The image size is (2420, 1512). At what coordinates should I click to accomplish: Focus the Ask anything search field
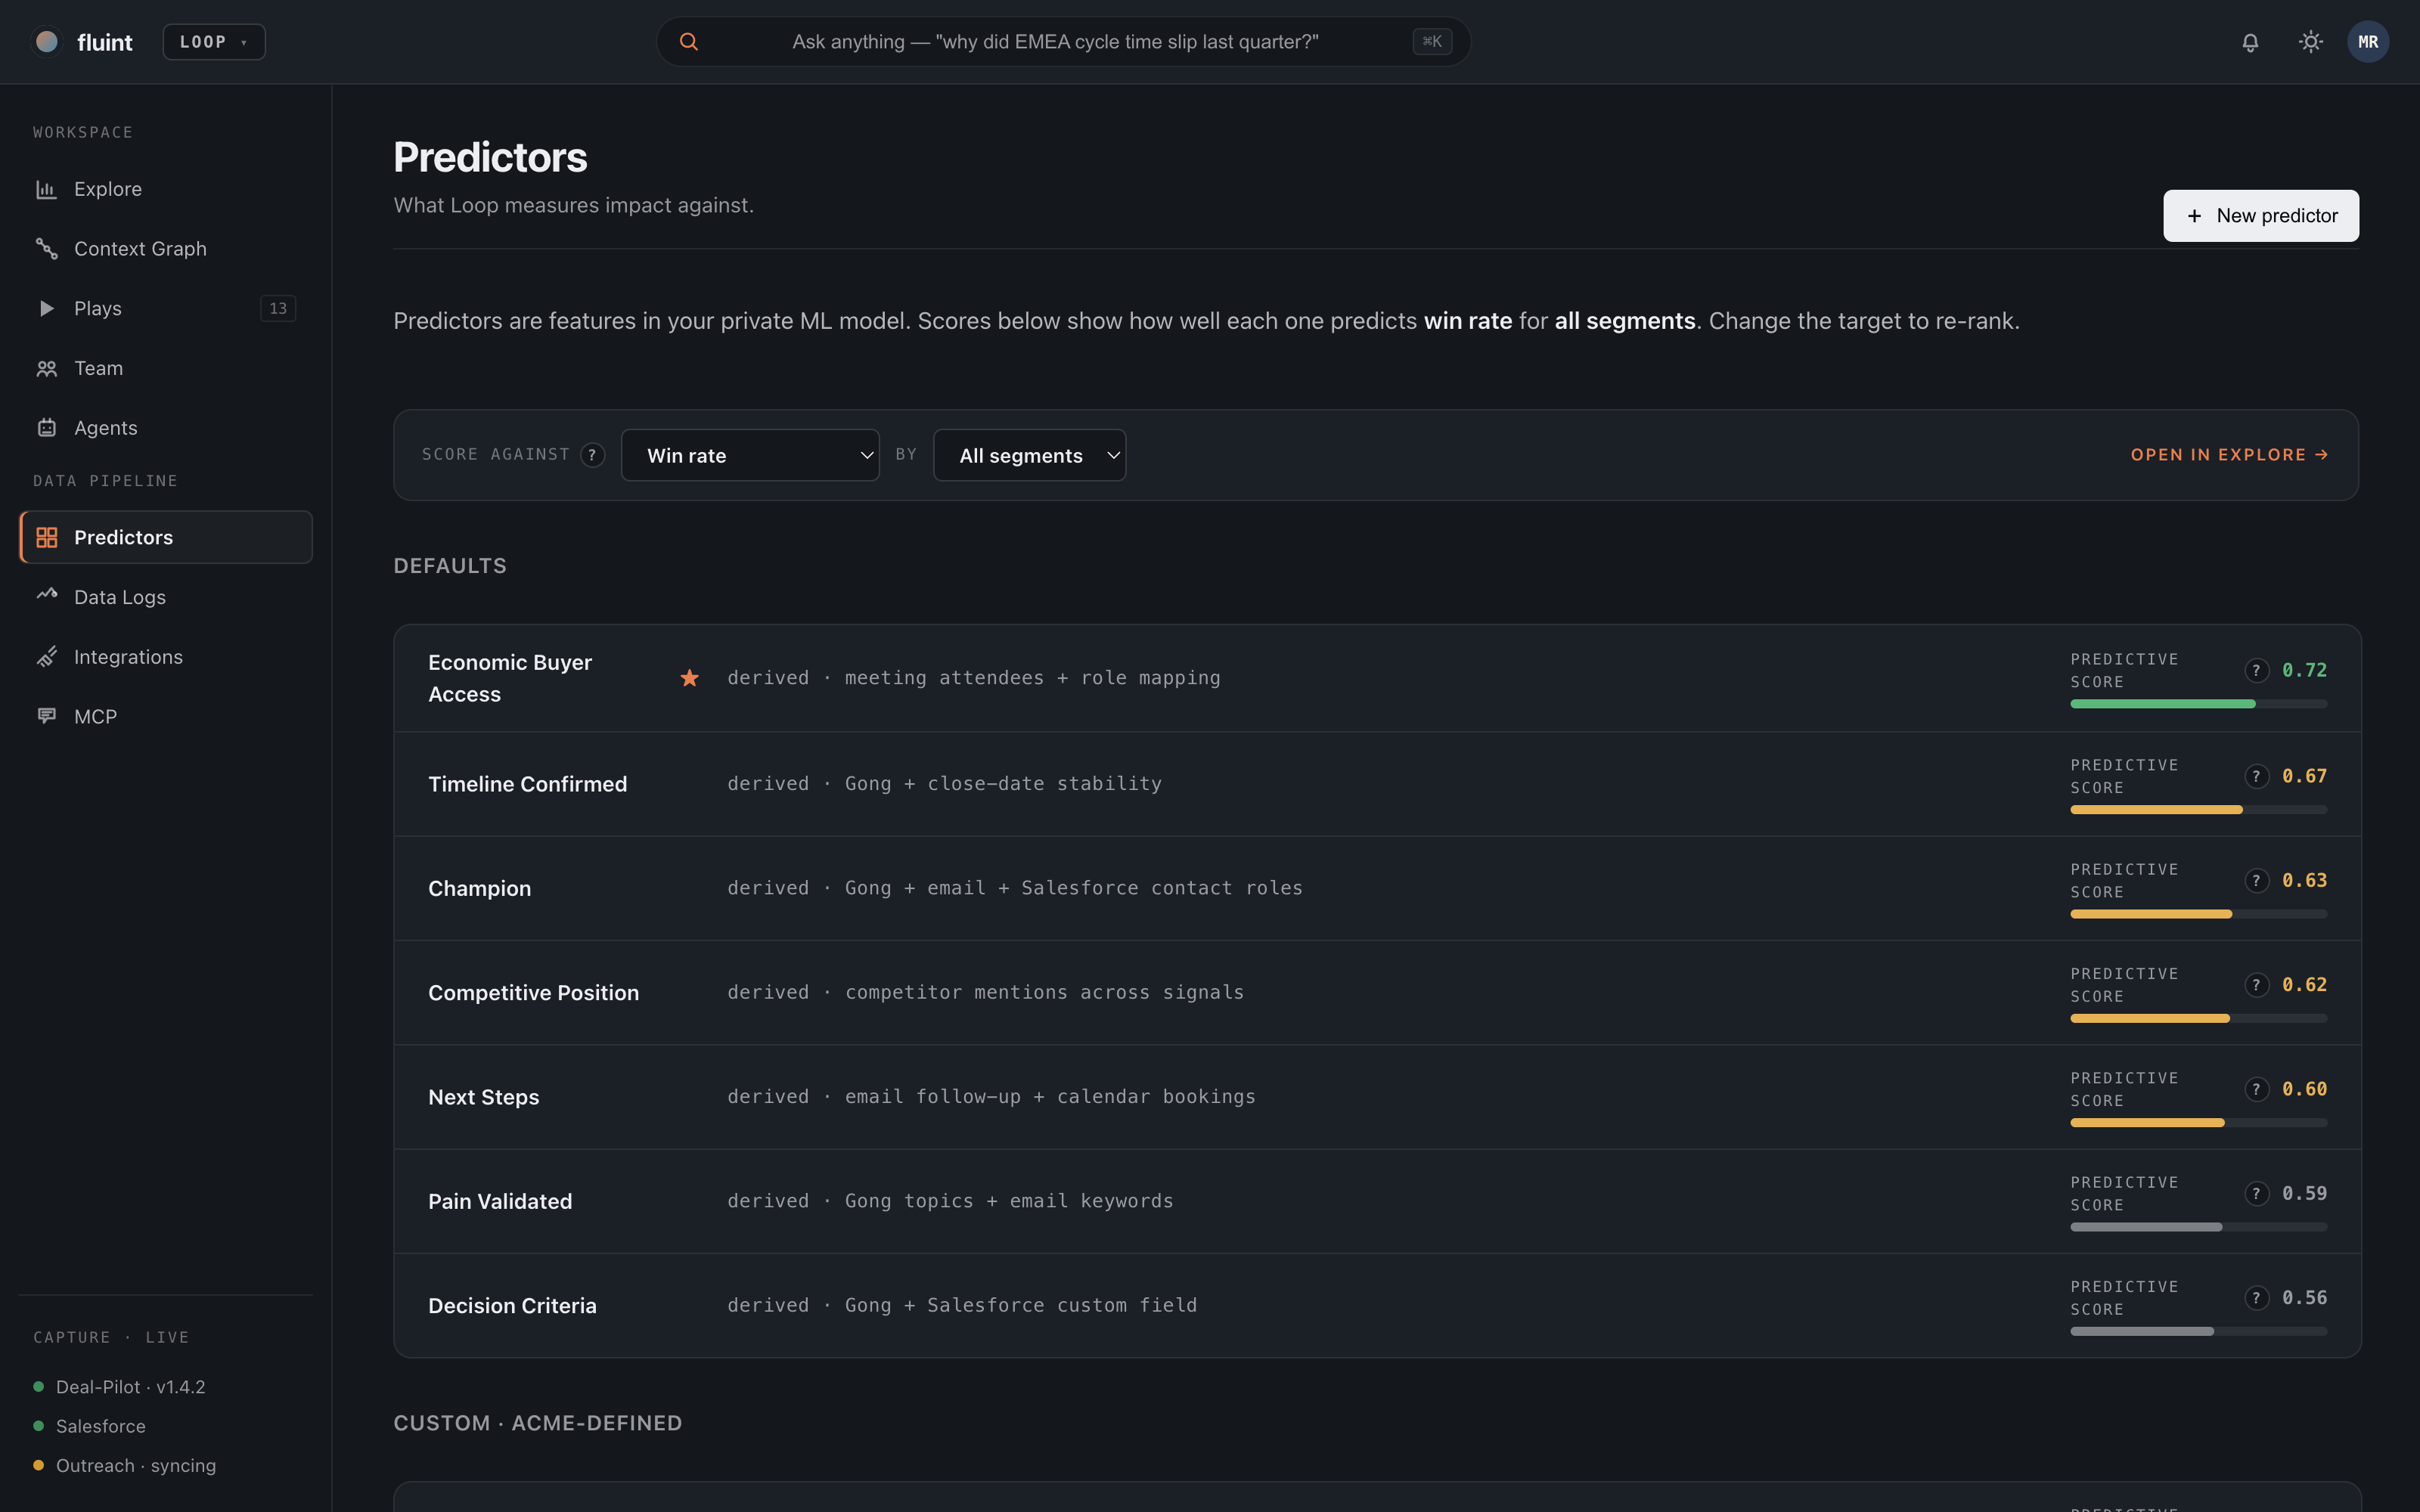pyautogui.click(x=1063, y=42)
